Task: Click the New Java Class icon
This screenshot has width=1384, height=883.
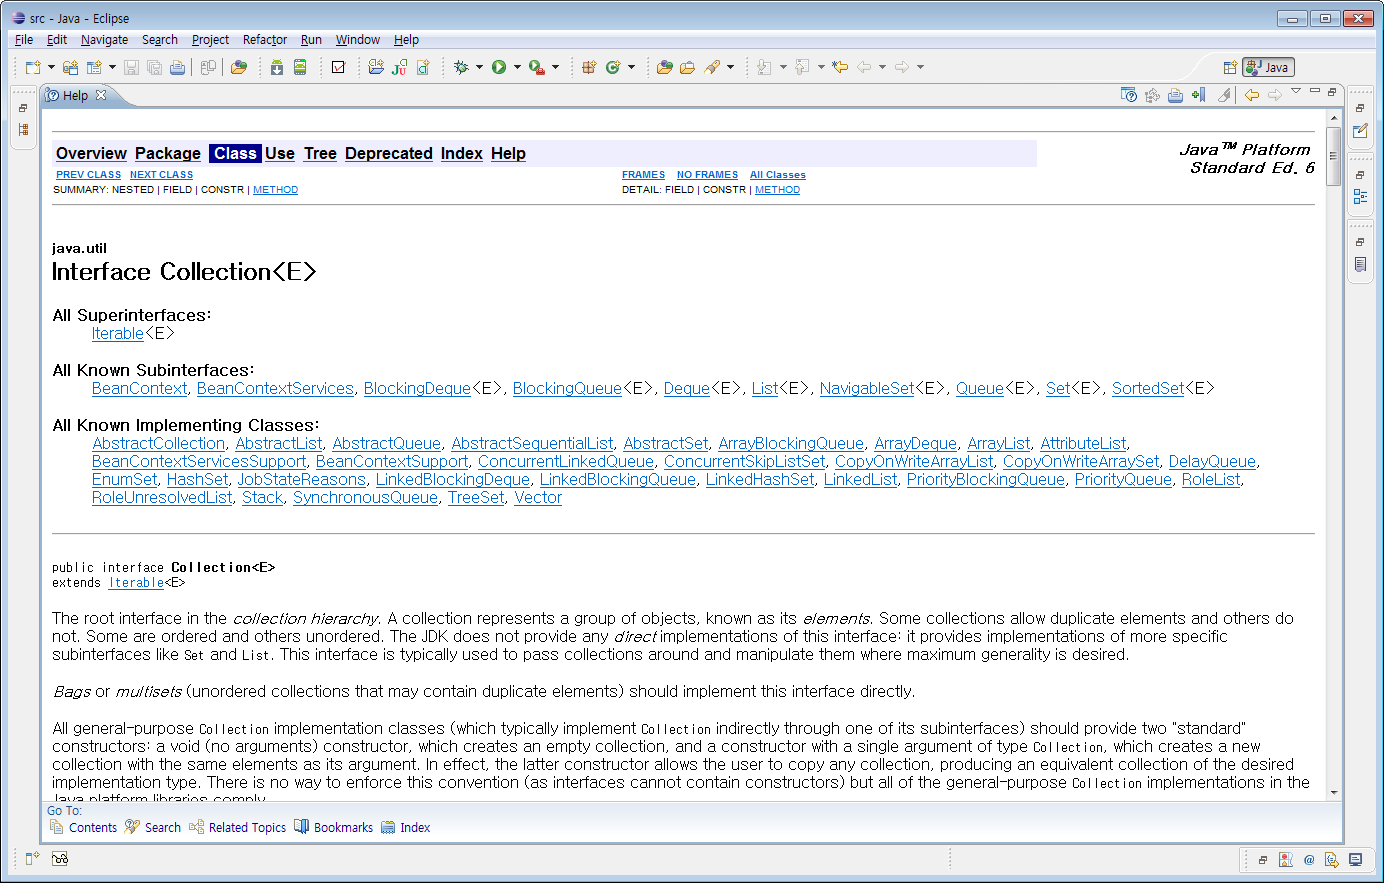Action: tap(613, 67)
